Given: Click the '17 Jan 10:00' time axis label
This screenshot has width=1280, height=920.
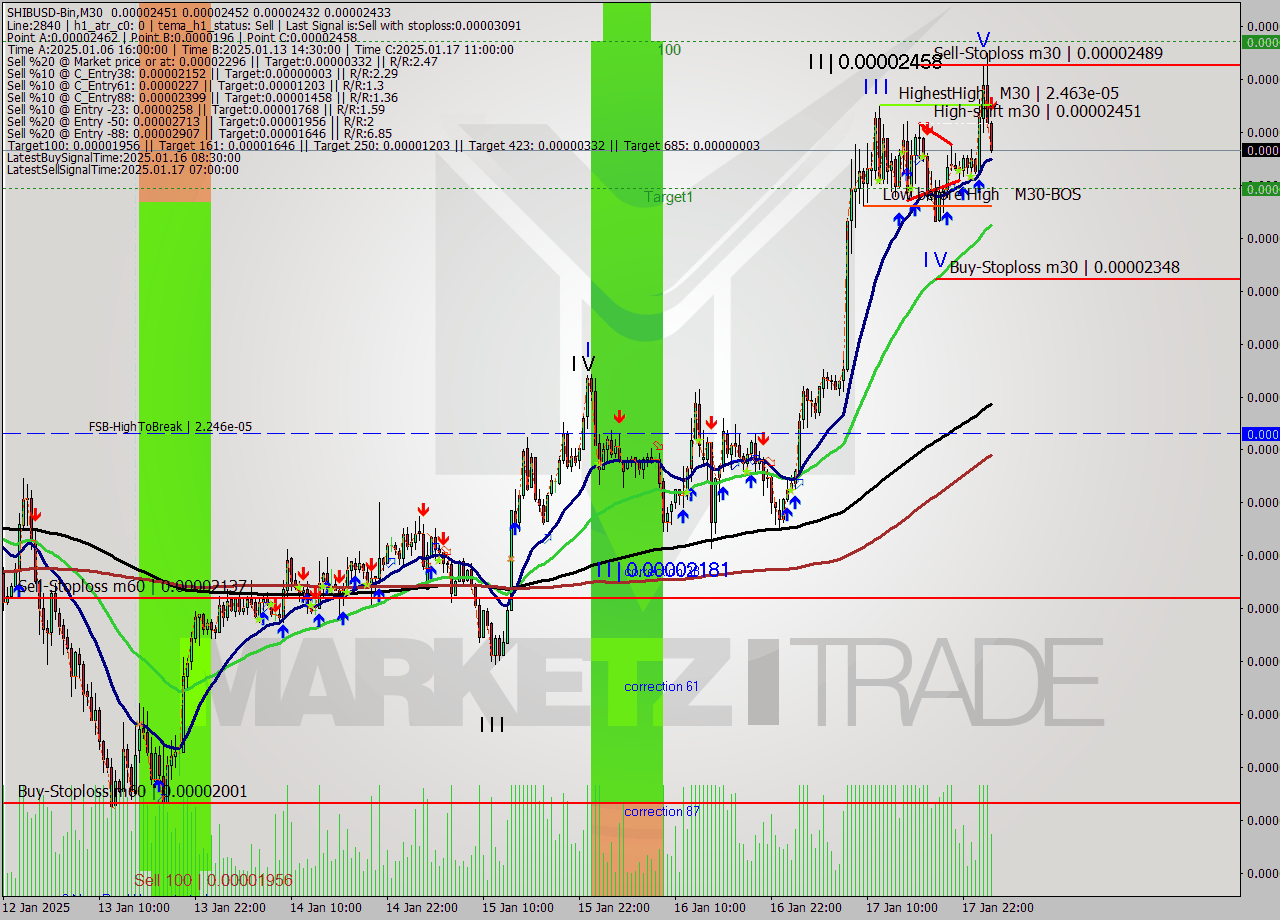Looking at the screenshot, I should pyautogui.click(x=902, y=908).
